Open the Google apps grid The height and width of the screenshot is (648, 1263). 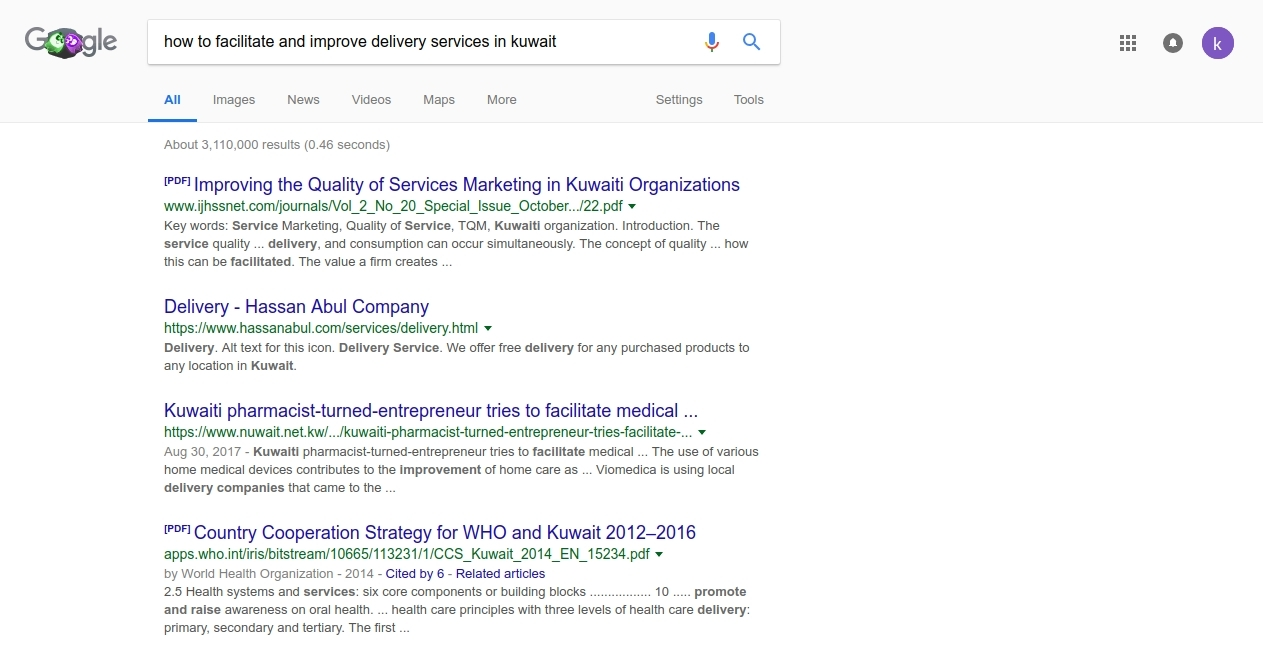1128,43
